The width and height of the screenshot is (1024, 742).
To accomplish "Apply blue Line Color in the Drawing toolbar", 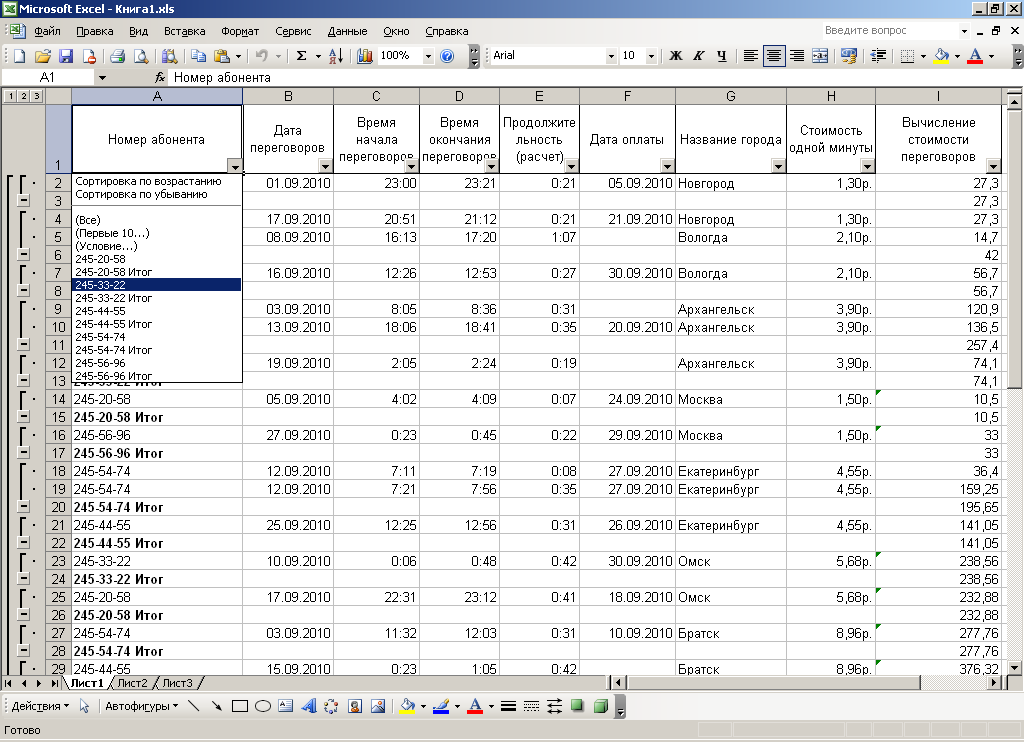I will 441,706.
